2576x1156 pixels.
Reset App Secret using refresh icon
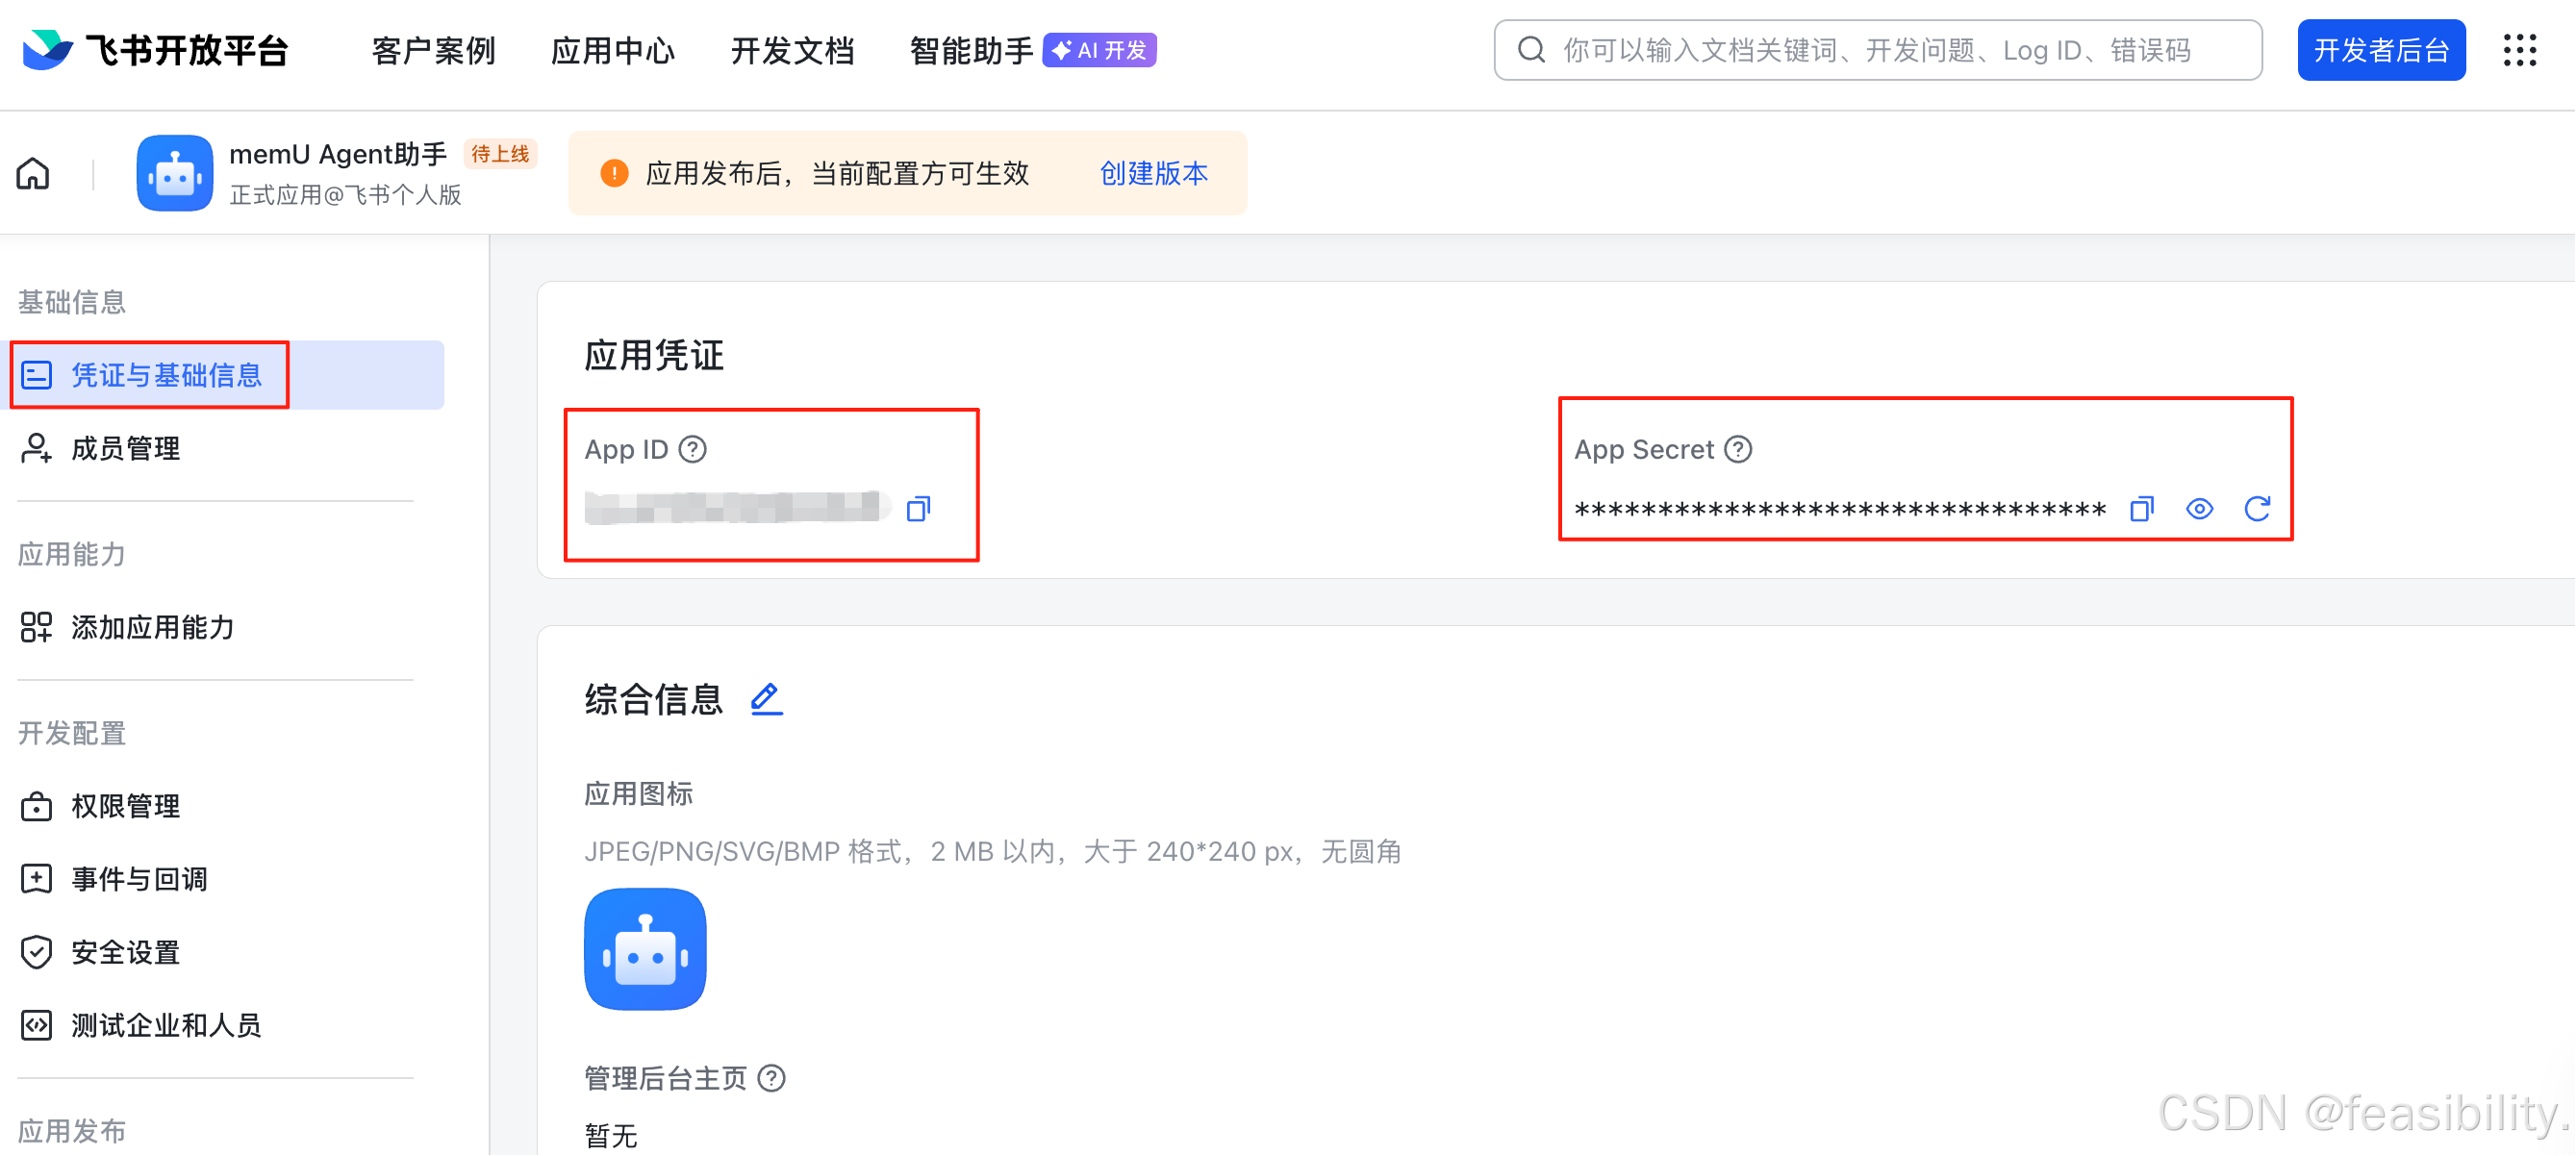pyautogui.click(x=2257, y=509)
